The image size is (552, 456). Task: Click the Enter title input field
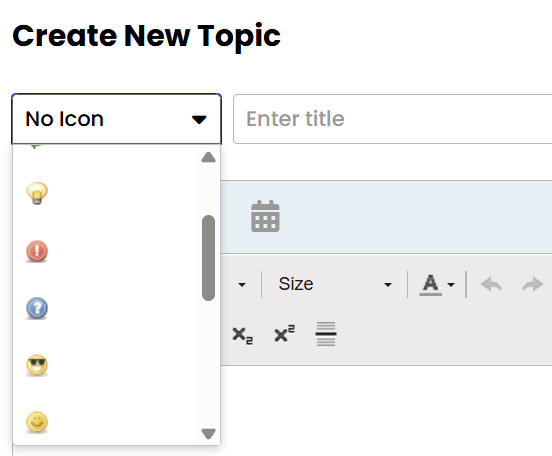(x=393, y=119)
